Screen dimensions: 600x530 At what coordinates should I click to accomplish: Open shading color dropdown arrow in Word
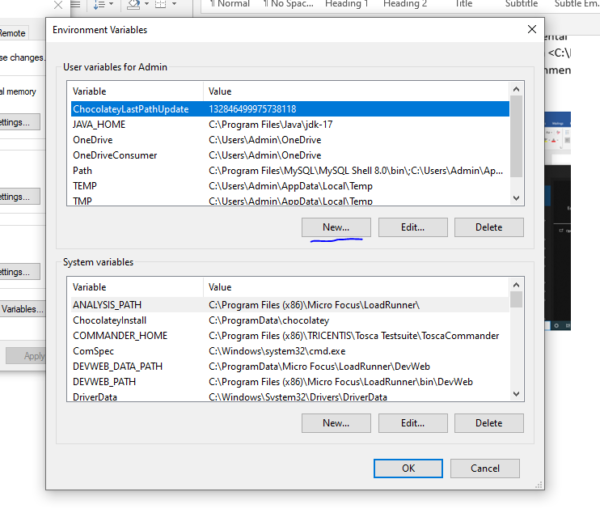[x=147, y=4]
